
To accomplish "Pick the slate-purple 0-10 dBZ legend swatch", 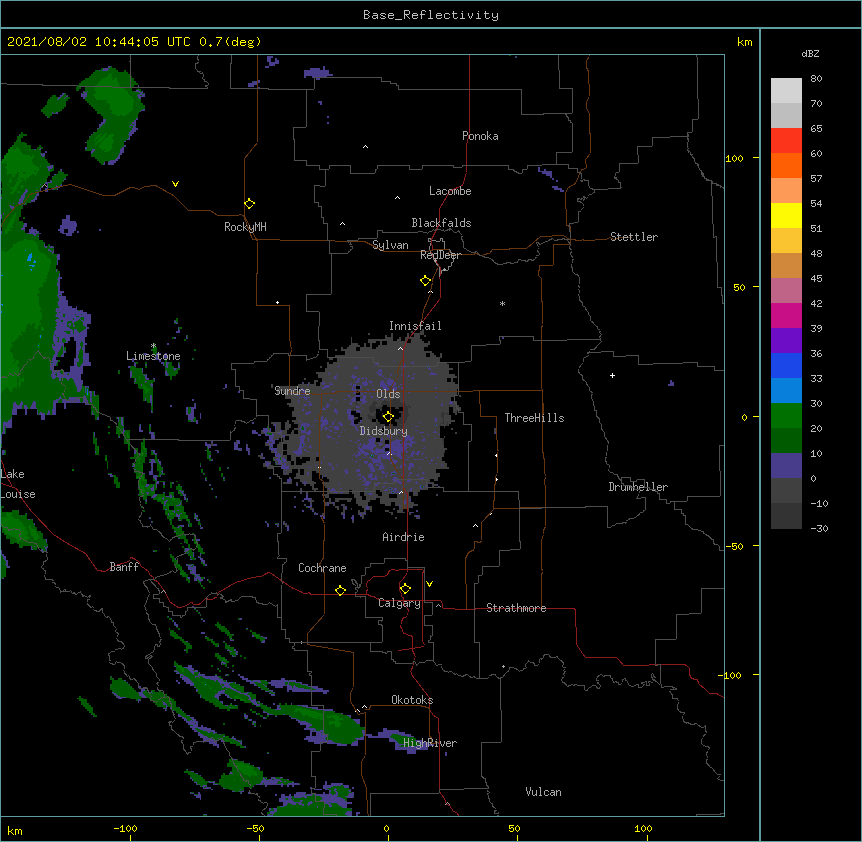I will pos(786,466).
